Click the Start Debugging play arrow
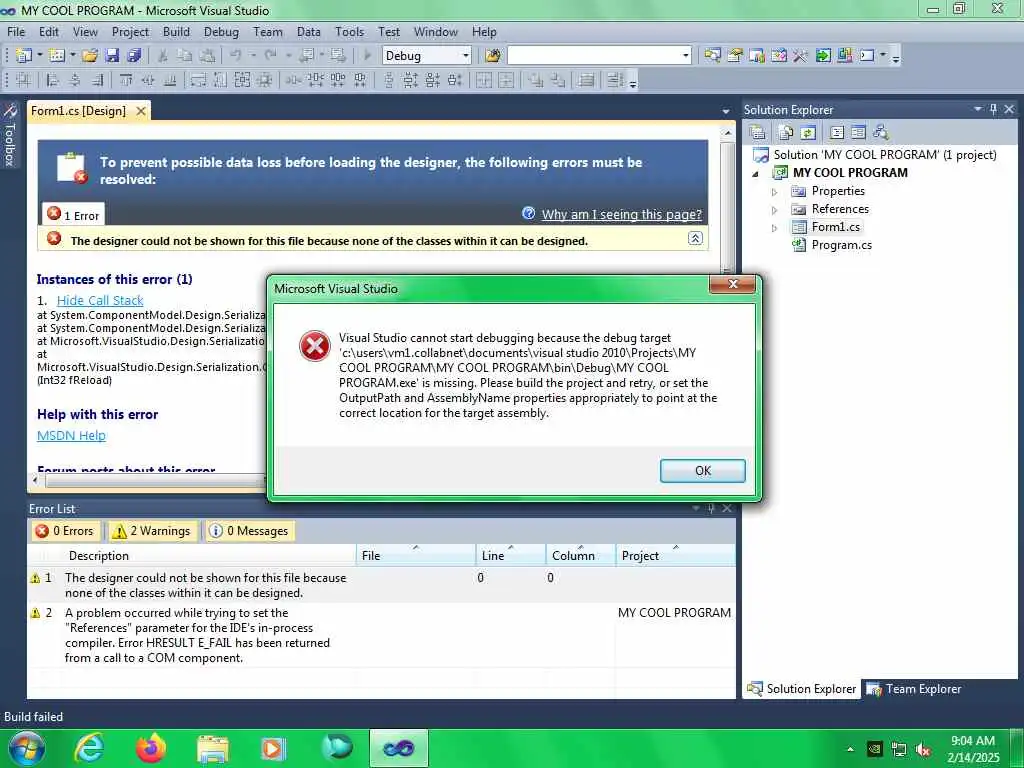 (x=367, y=56)
